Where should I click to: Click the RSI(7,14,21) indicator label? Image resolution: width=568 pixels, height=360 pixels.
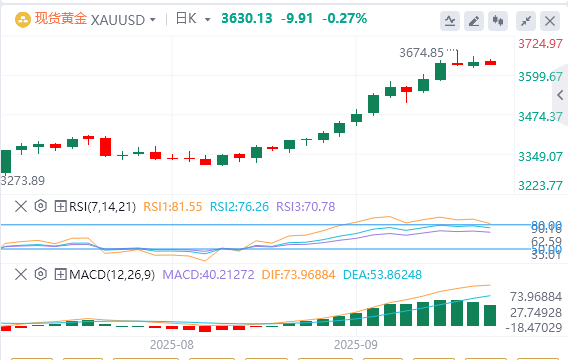click(103, 206)
